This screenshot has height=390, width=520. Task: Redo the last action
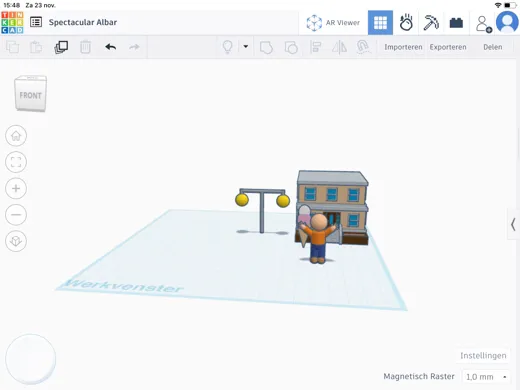tap(134, 47)
